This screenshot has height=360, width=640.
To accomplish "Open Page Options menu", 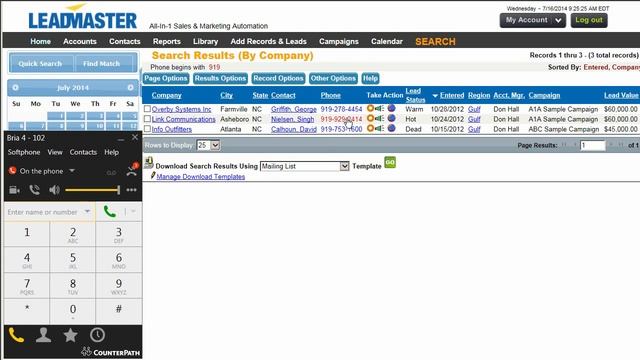I will 166,78.
